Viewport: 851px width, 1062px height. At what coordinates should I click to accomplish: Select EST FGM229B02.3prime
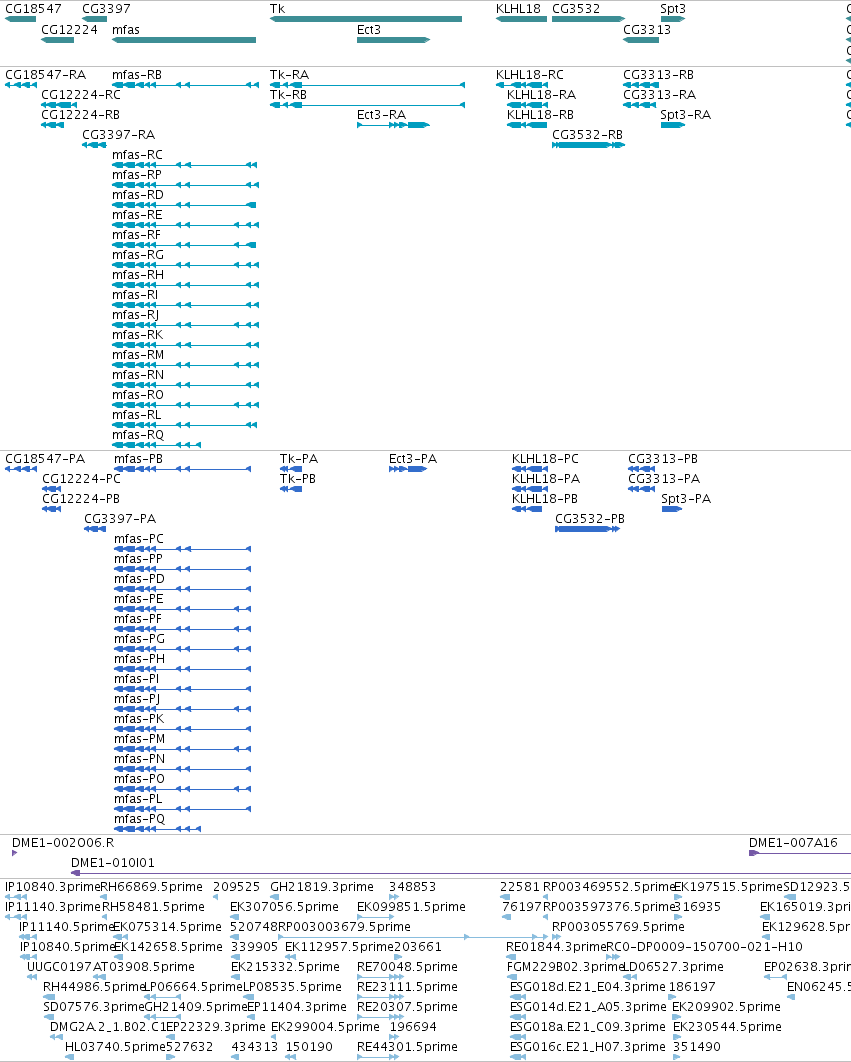pos(565,967)
